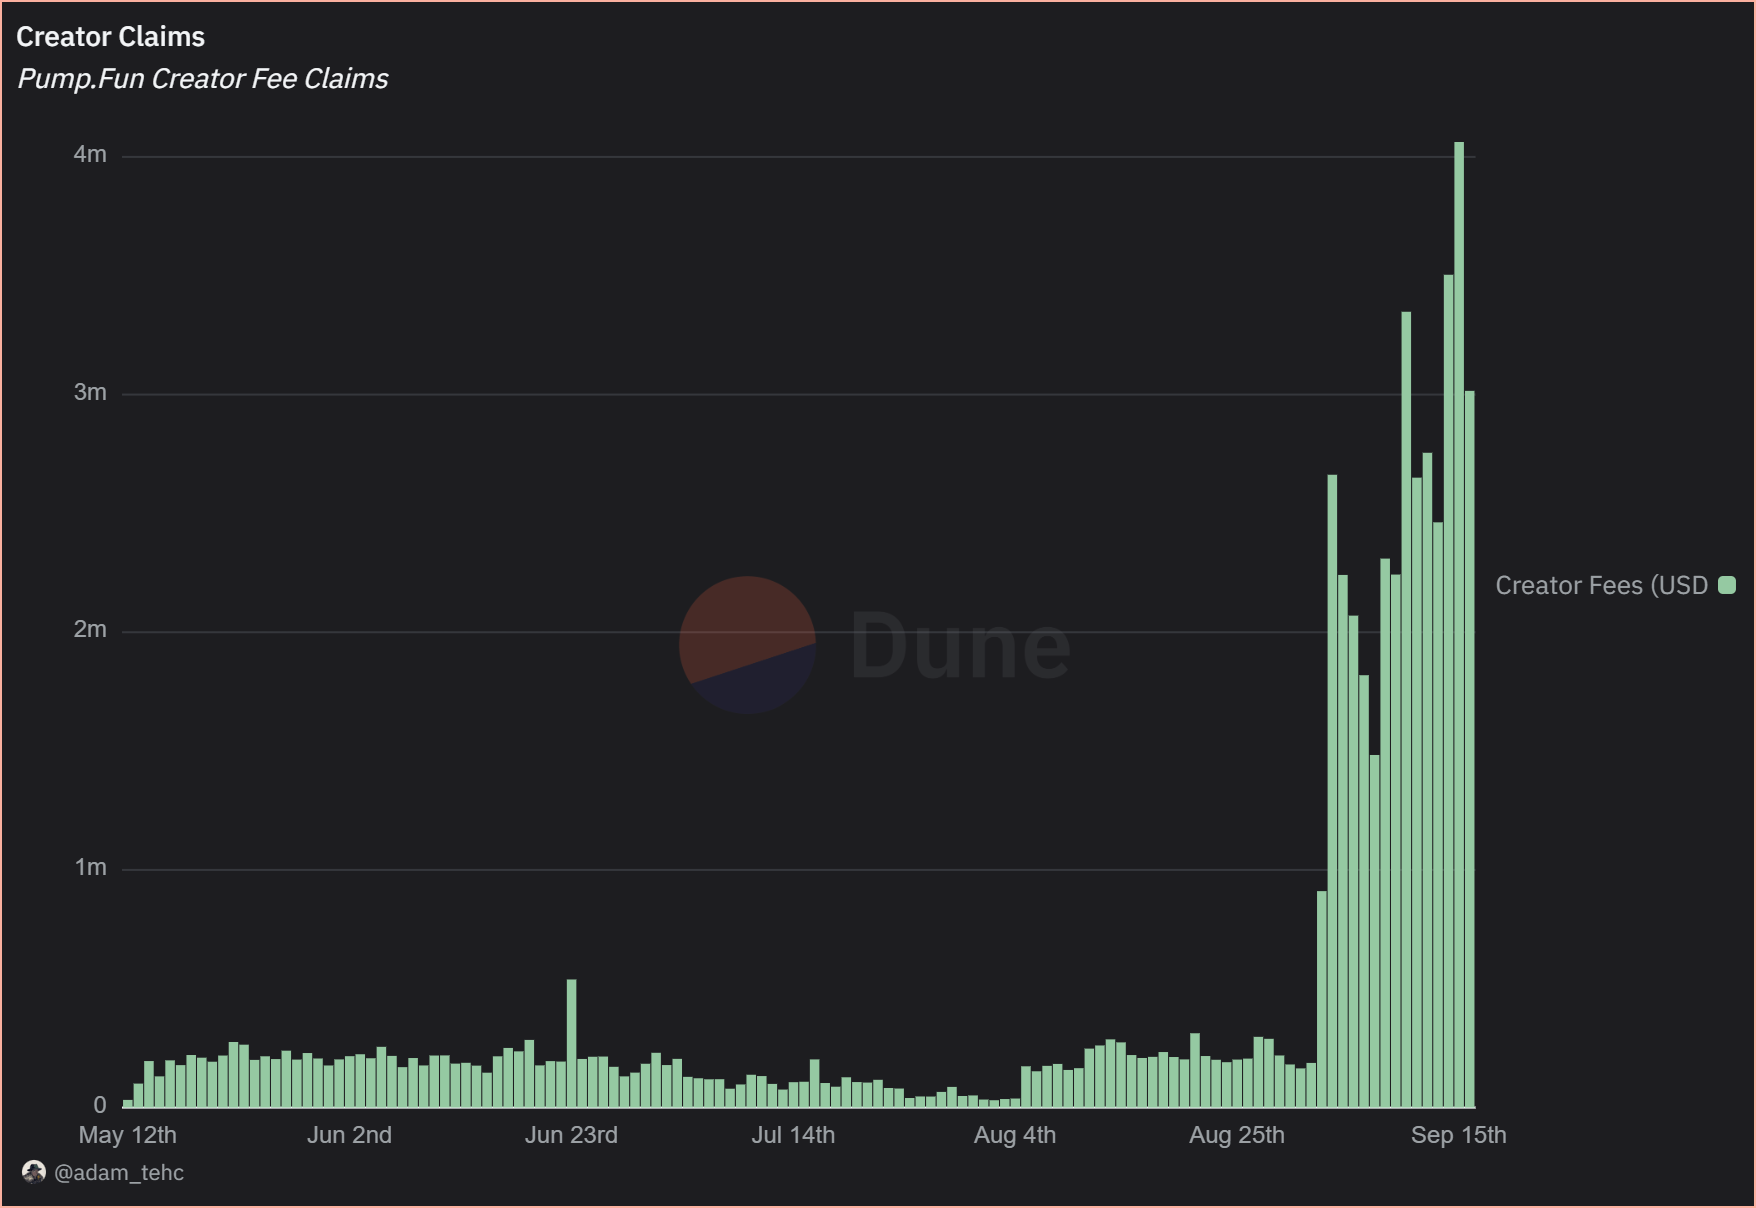The width and height of the screenshot is (1756, 1208).
Task: Click the @adam_tehc profile avatar
Action: pos(33,1172)
